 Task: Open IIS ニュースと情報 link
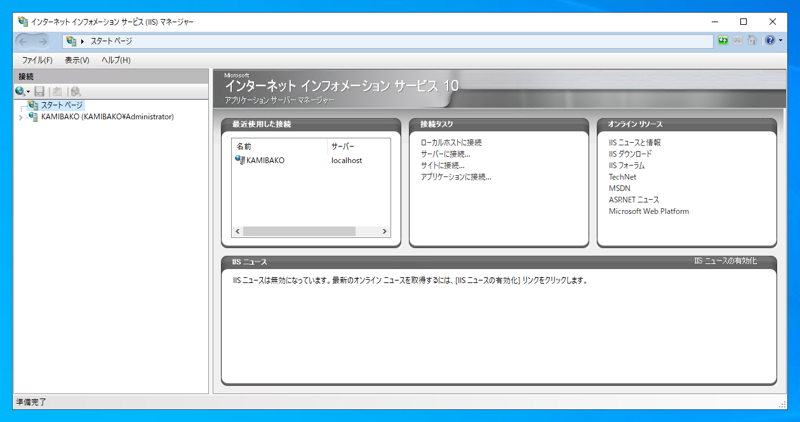point(634,143)
